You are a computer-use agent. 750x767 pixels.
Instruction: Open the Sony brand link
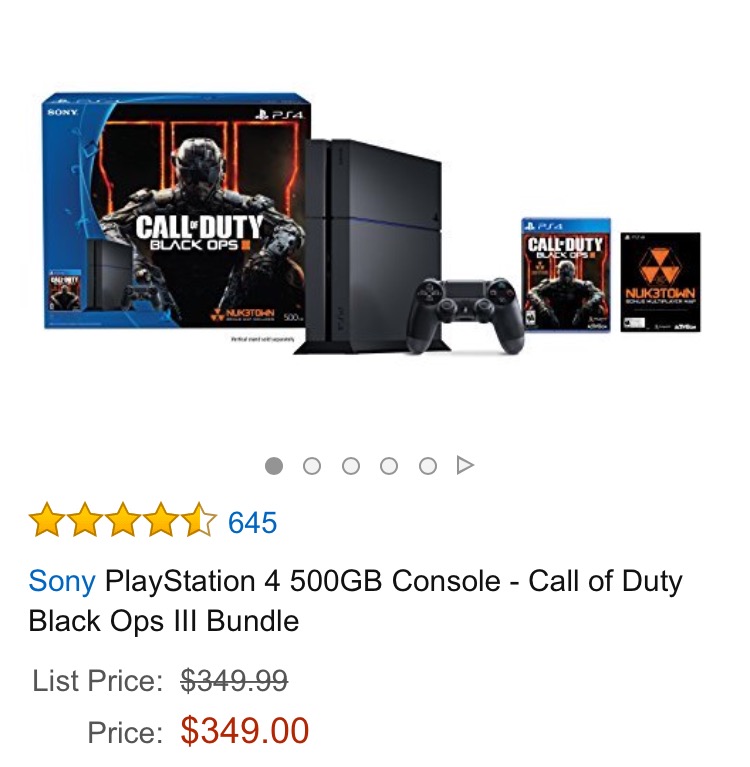coord(62,581)
